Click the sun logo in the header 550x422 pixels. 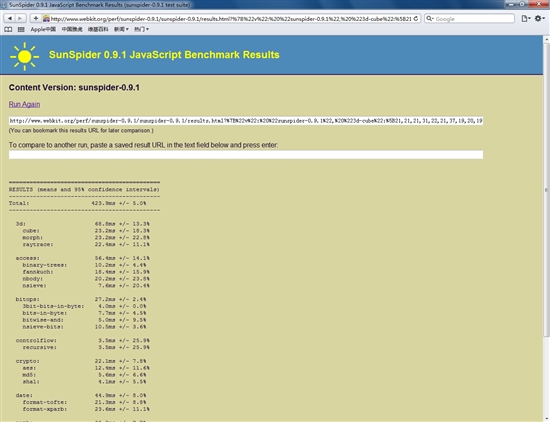(24, 56)
